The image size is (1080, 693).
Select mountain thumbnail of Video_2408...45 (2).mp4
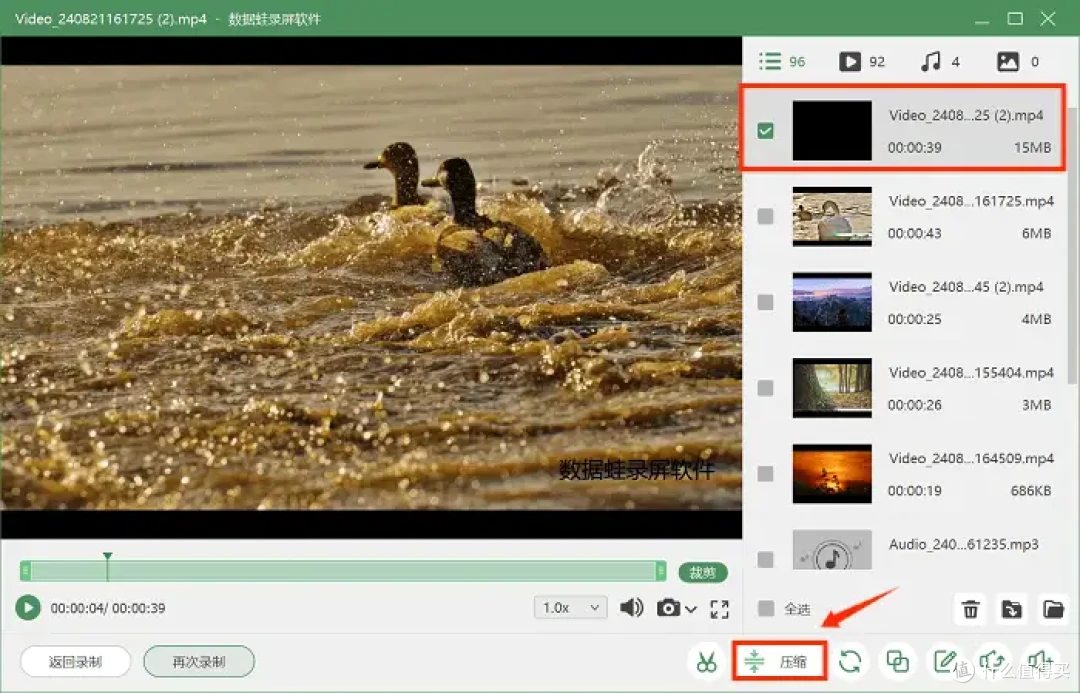pyautogui.click(x=832, y=302)
